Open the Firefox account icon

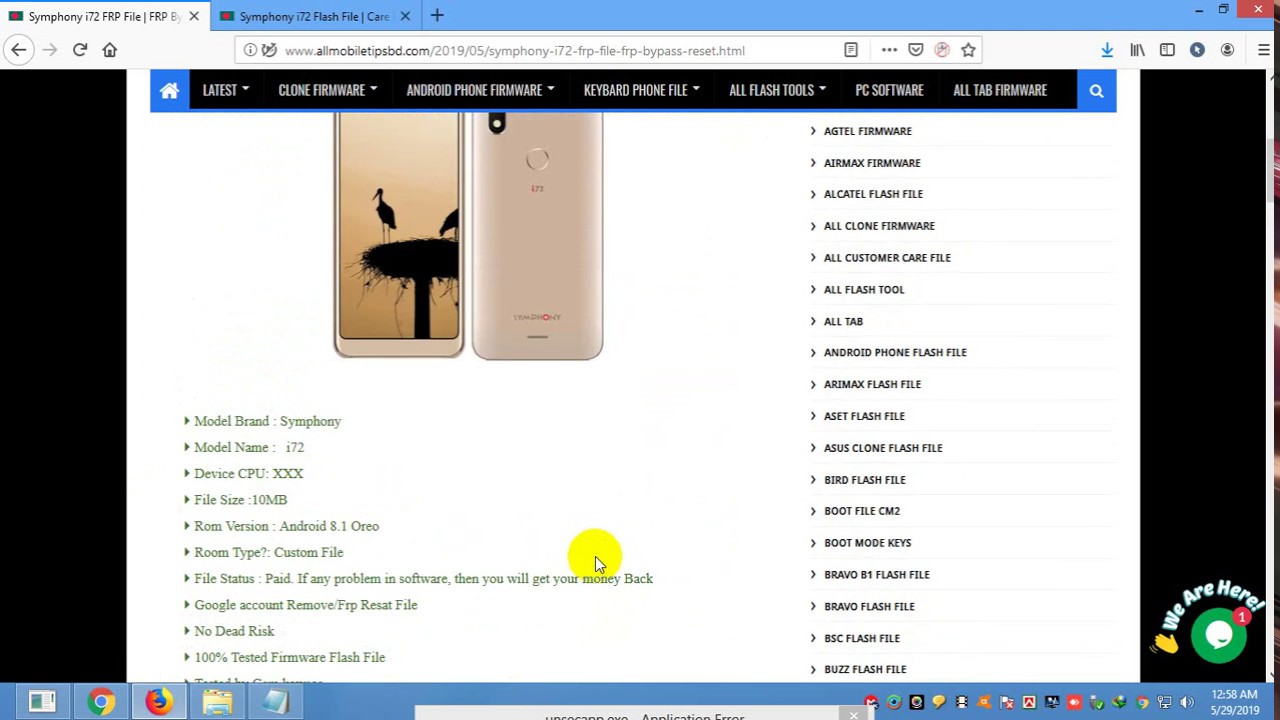pos(1227,50)
